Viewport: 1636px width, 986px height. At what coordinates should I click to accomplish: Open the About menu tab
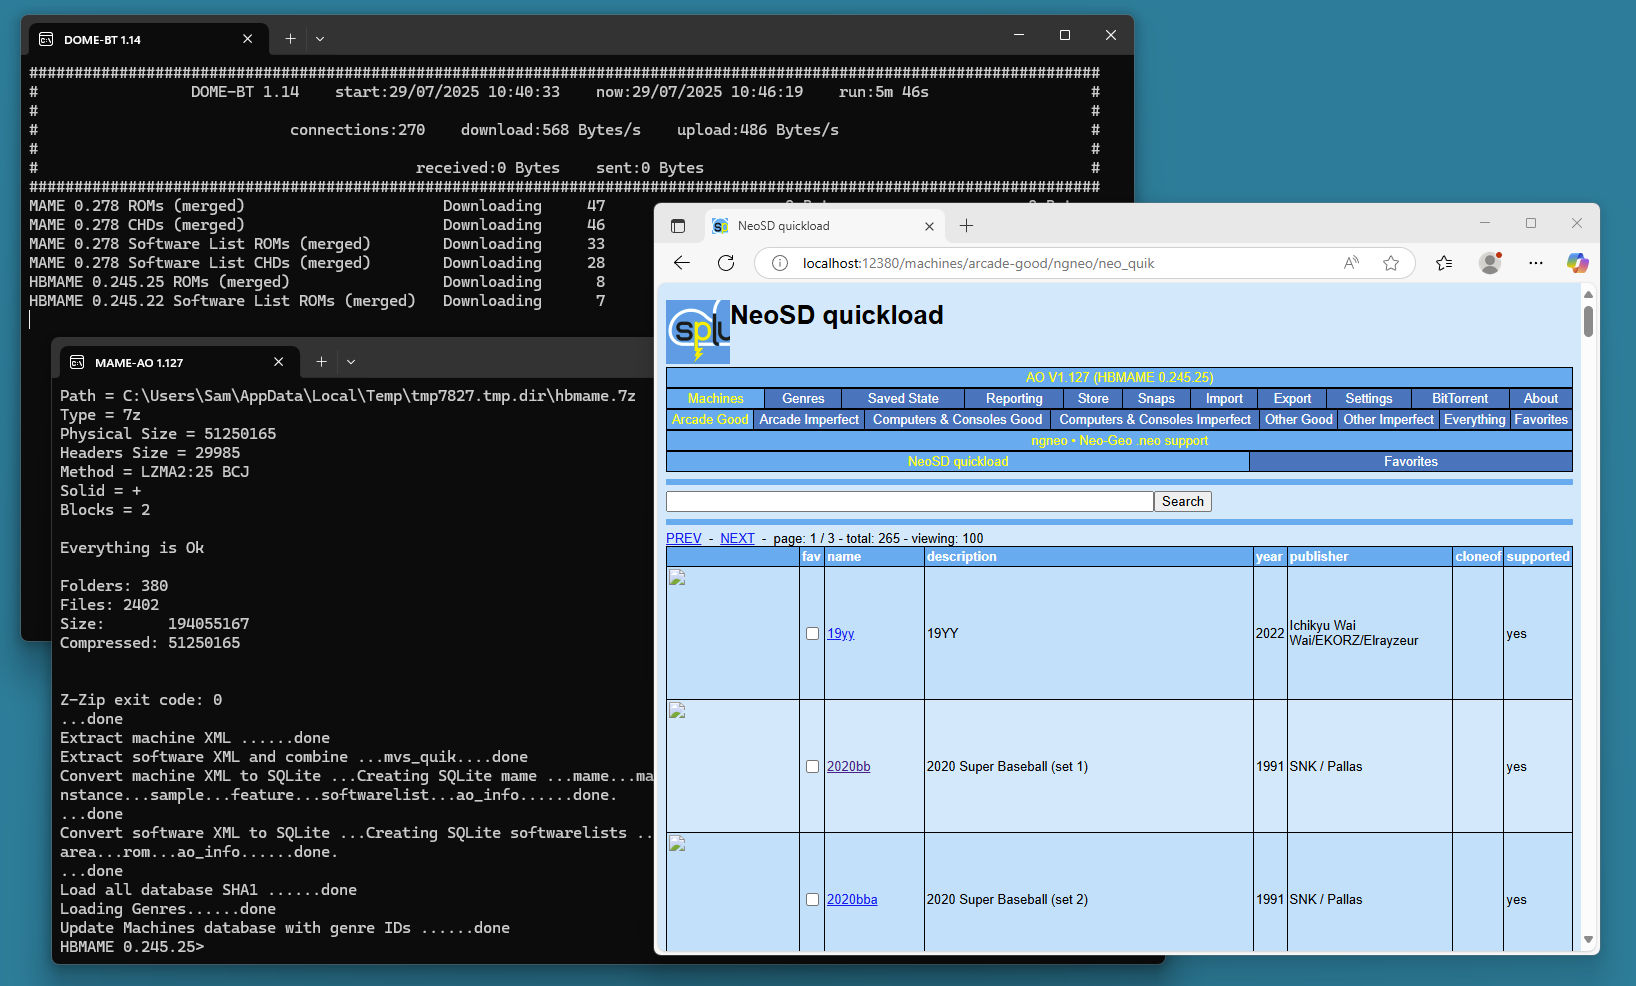pos(1541,398)
